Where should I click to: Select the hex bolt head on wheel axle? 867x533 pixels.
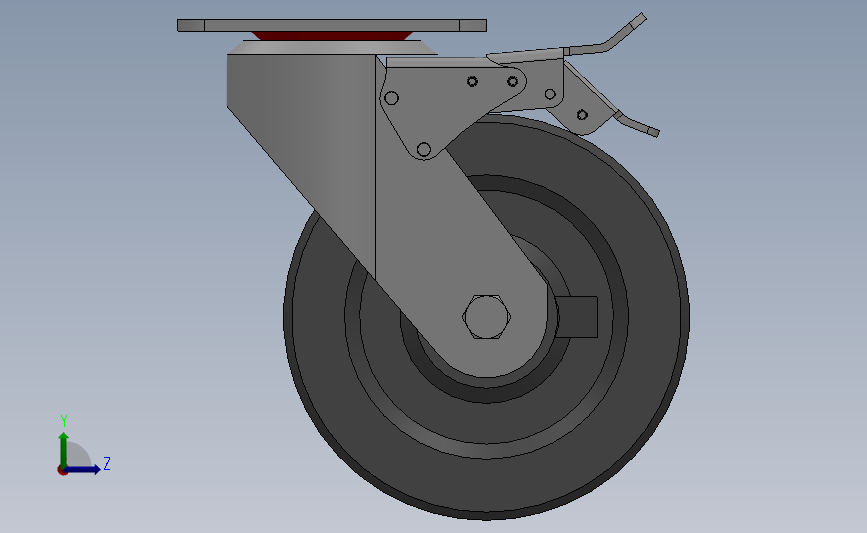point(486,317)
